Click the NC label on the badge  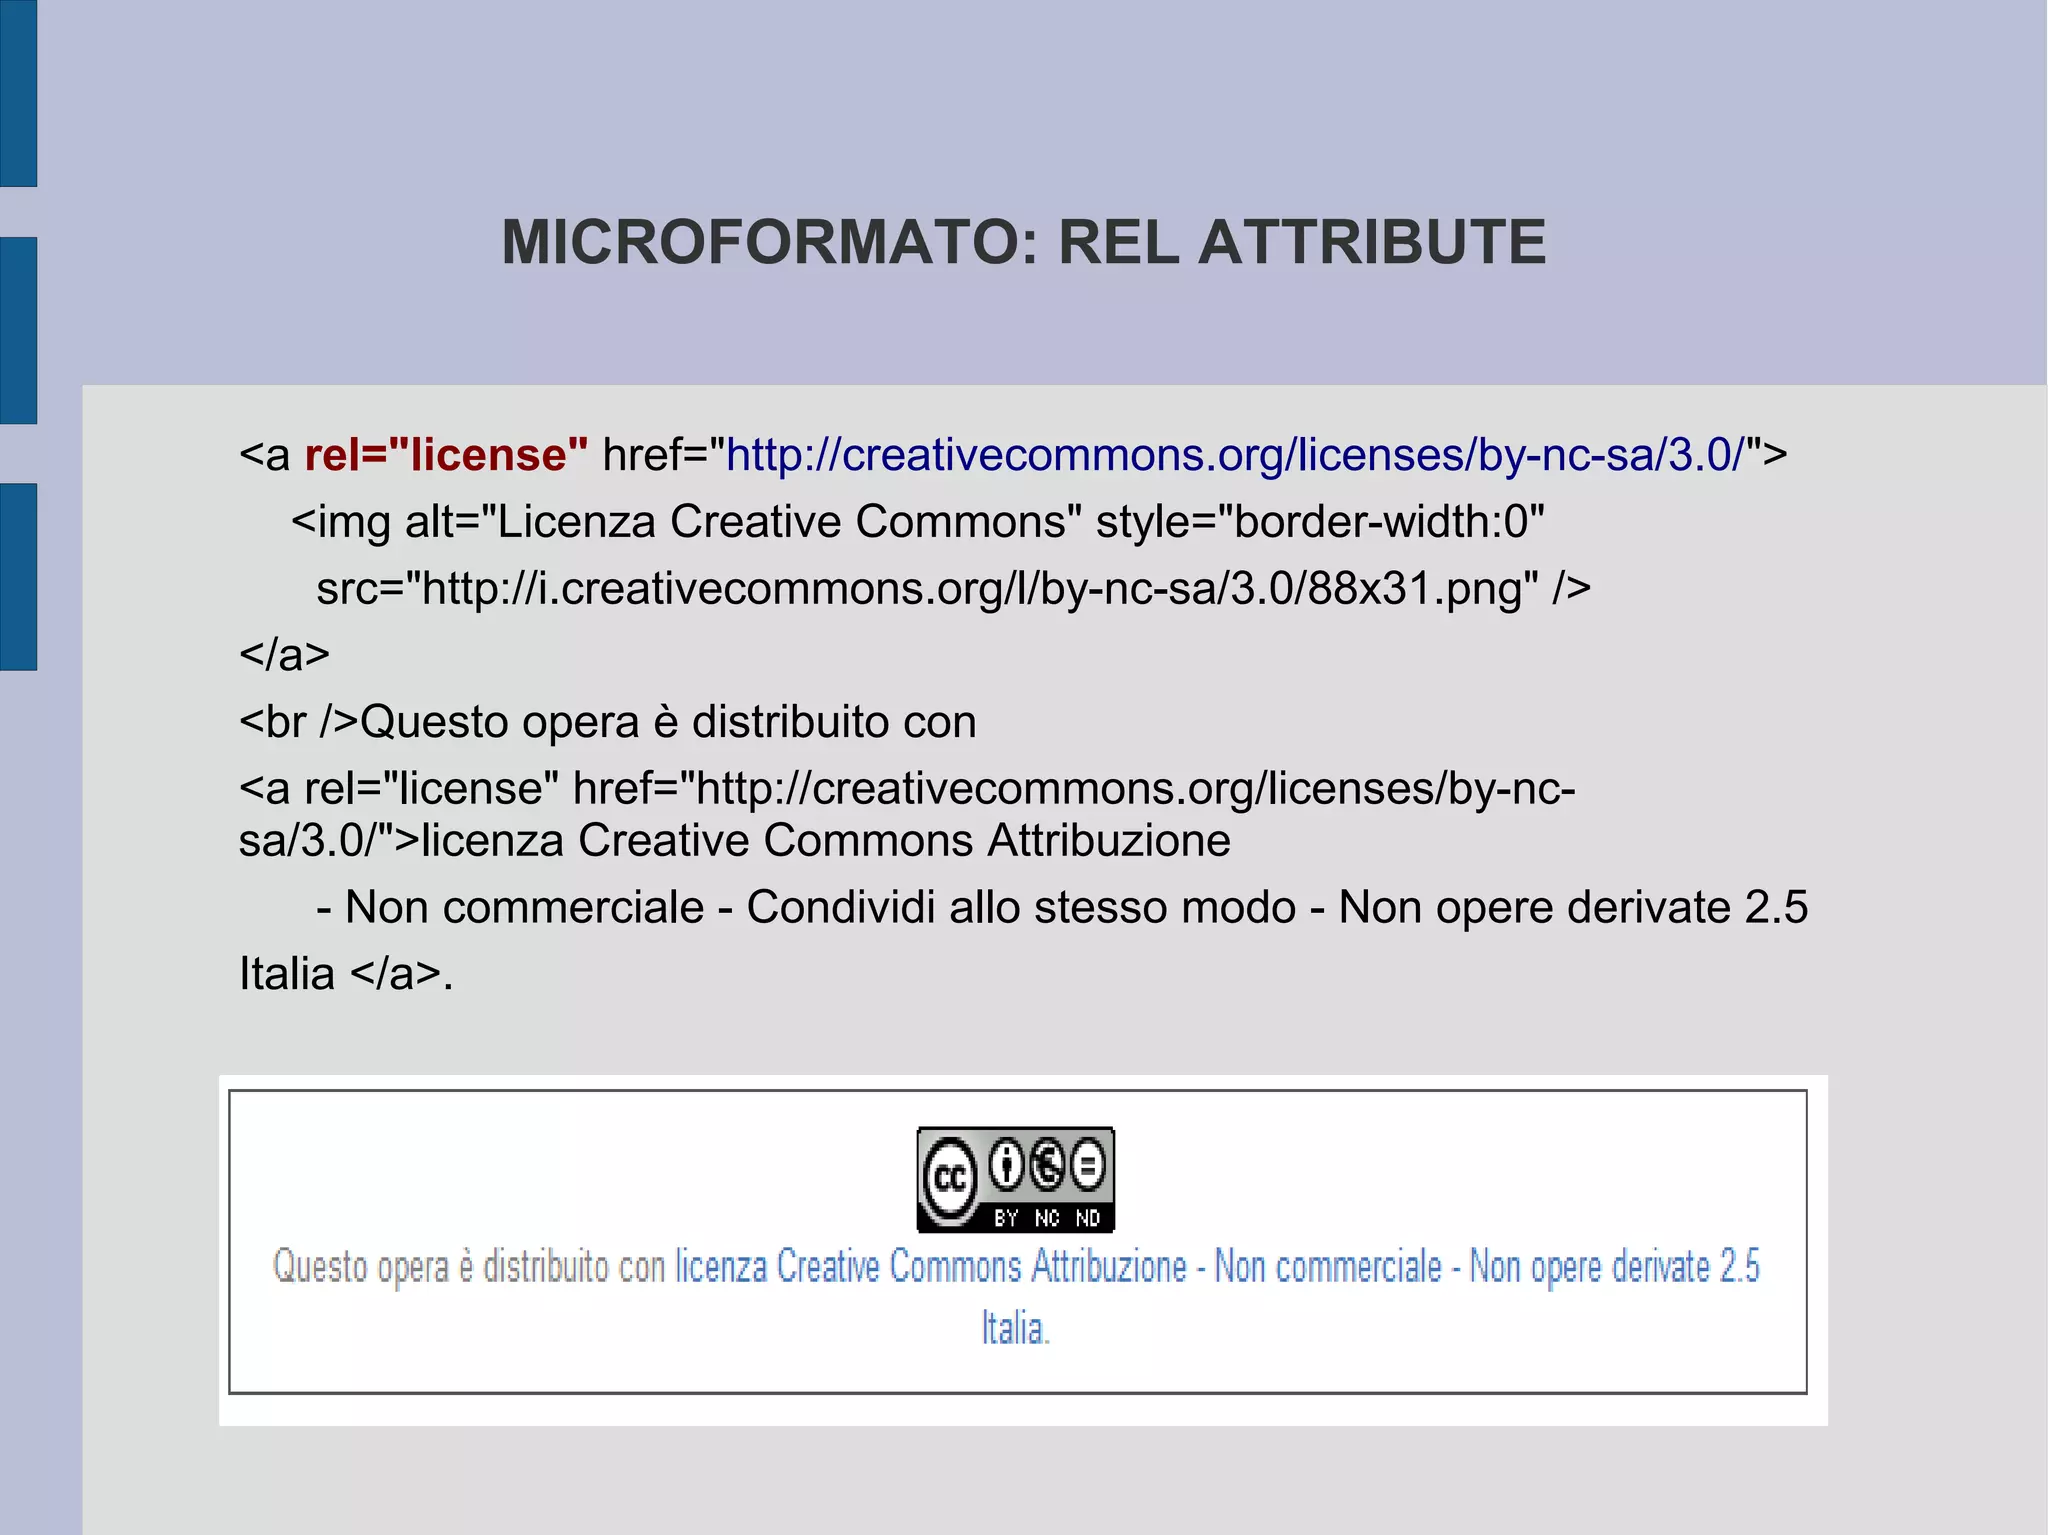(x=1047, y=1217)
